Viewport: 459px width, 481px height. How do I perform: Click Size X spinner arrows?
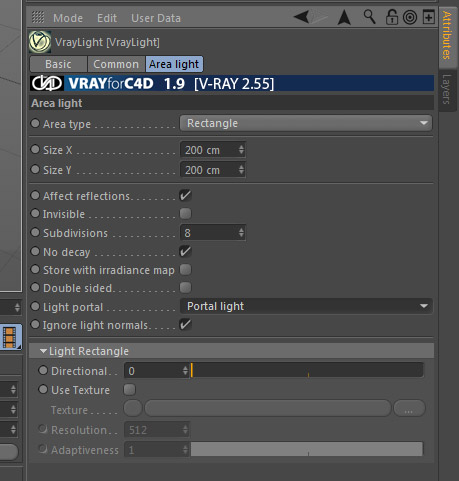tap(241, 150)
